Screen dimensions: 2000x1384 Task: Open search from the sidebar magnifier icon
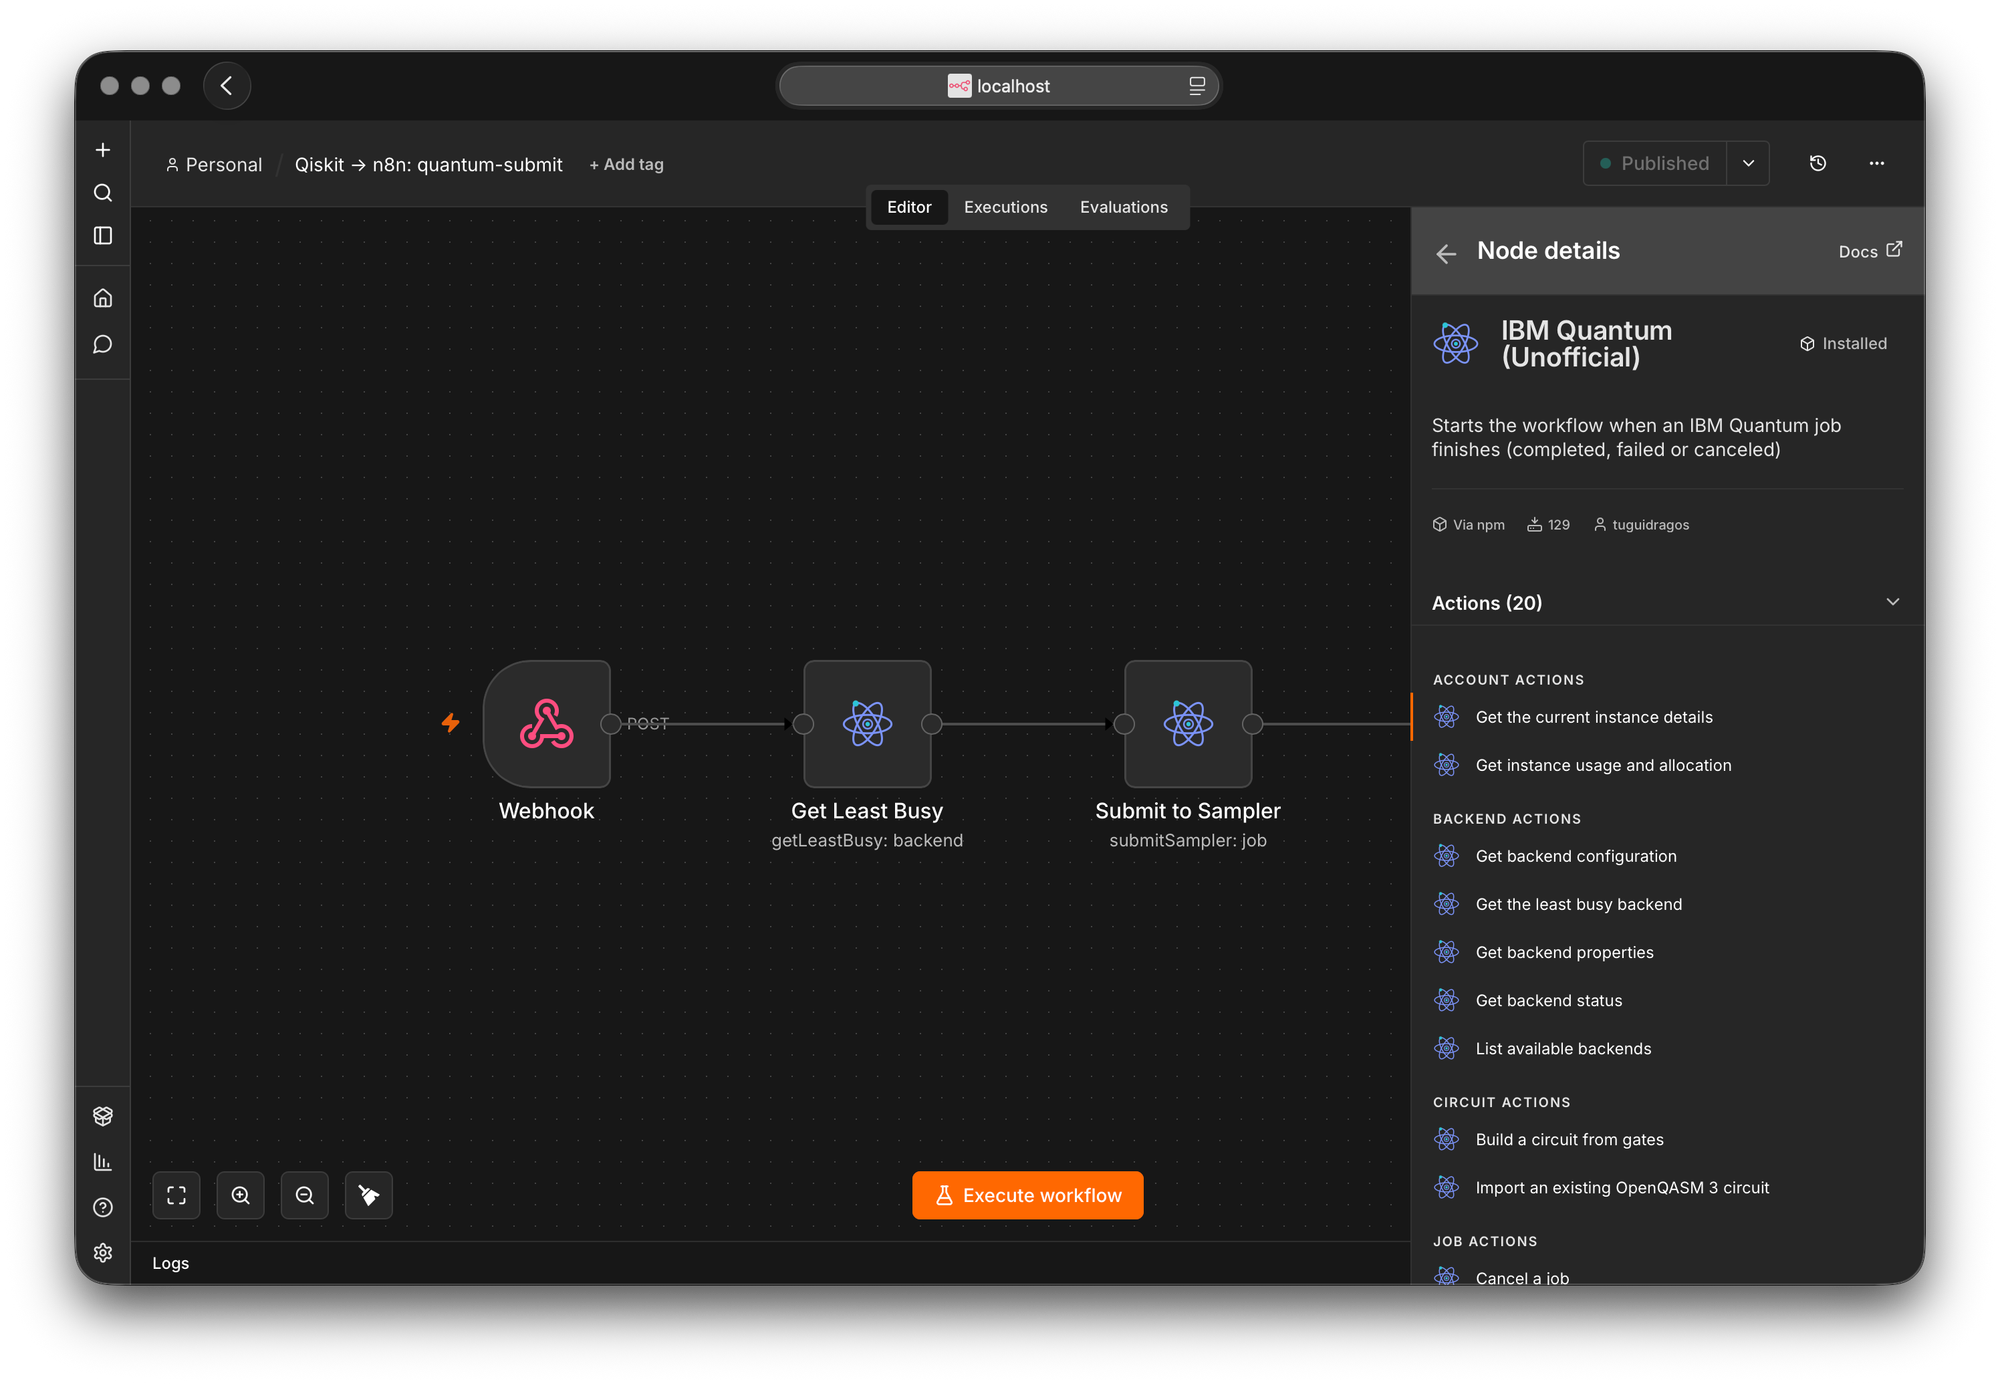103,193
